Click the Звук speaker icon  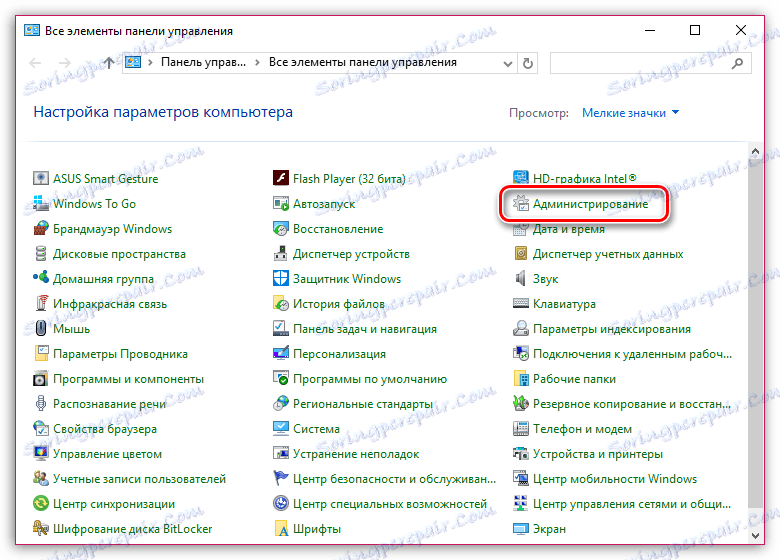[x=520, y=278]
